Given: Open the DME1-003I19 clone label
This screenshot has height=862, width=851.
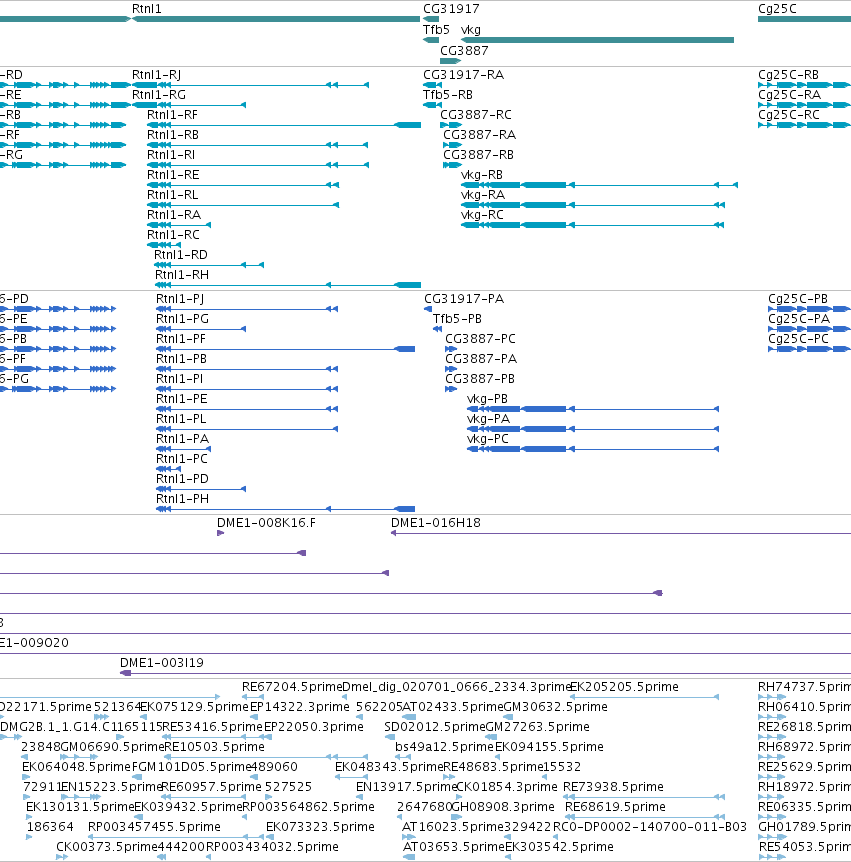Looking at the screenshot, I should 162,663.
